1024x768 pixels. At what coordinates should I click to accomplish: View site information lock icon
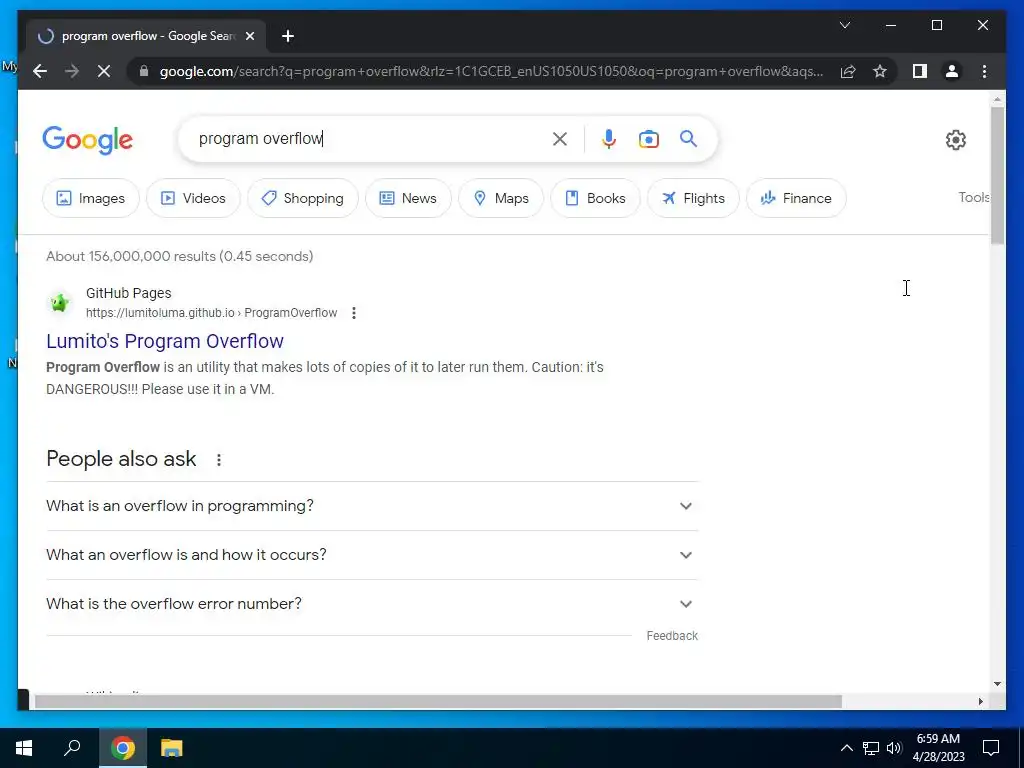coord(144,71)
